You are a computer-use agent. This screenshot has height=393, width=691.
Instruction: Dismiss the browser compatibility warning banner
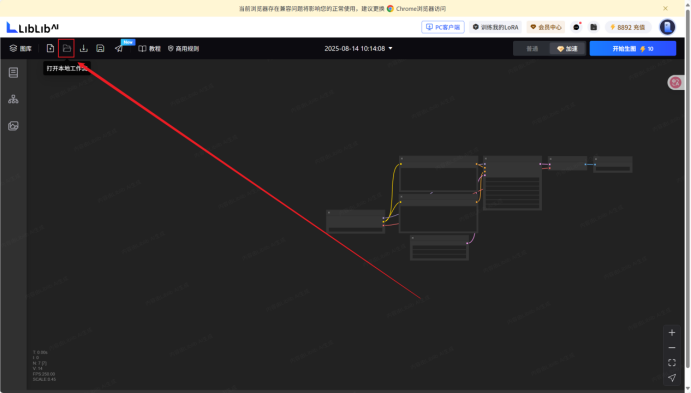[665, 8]
